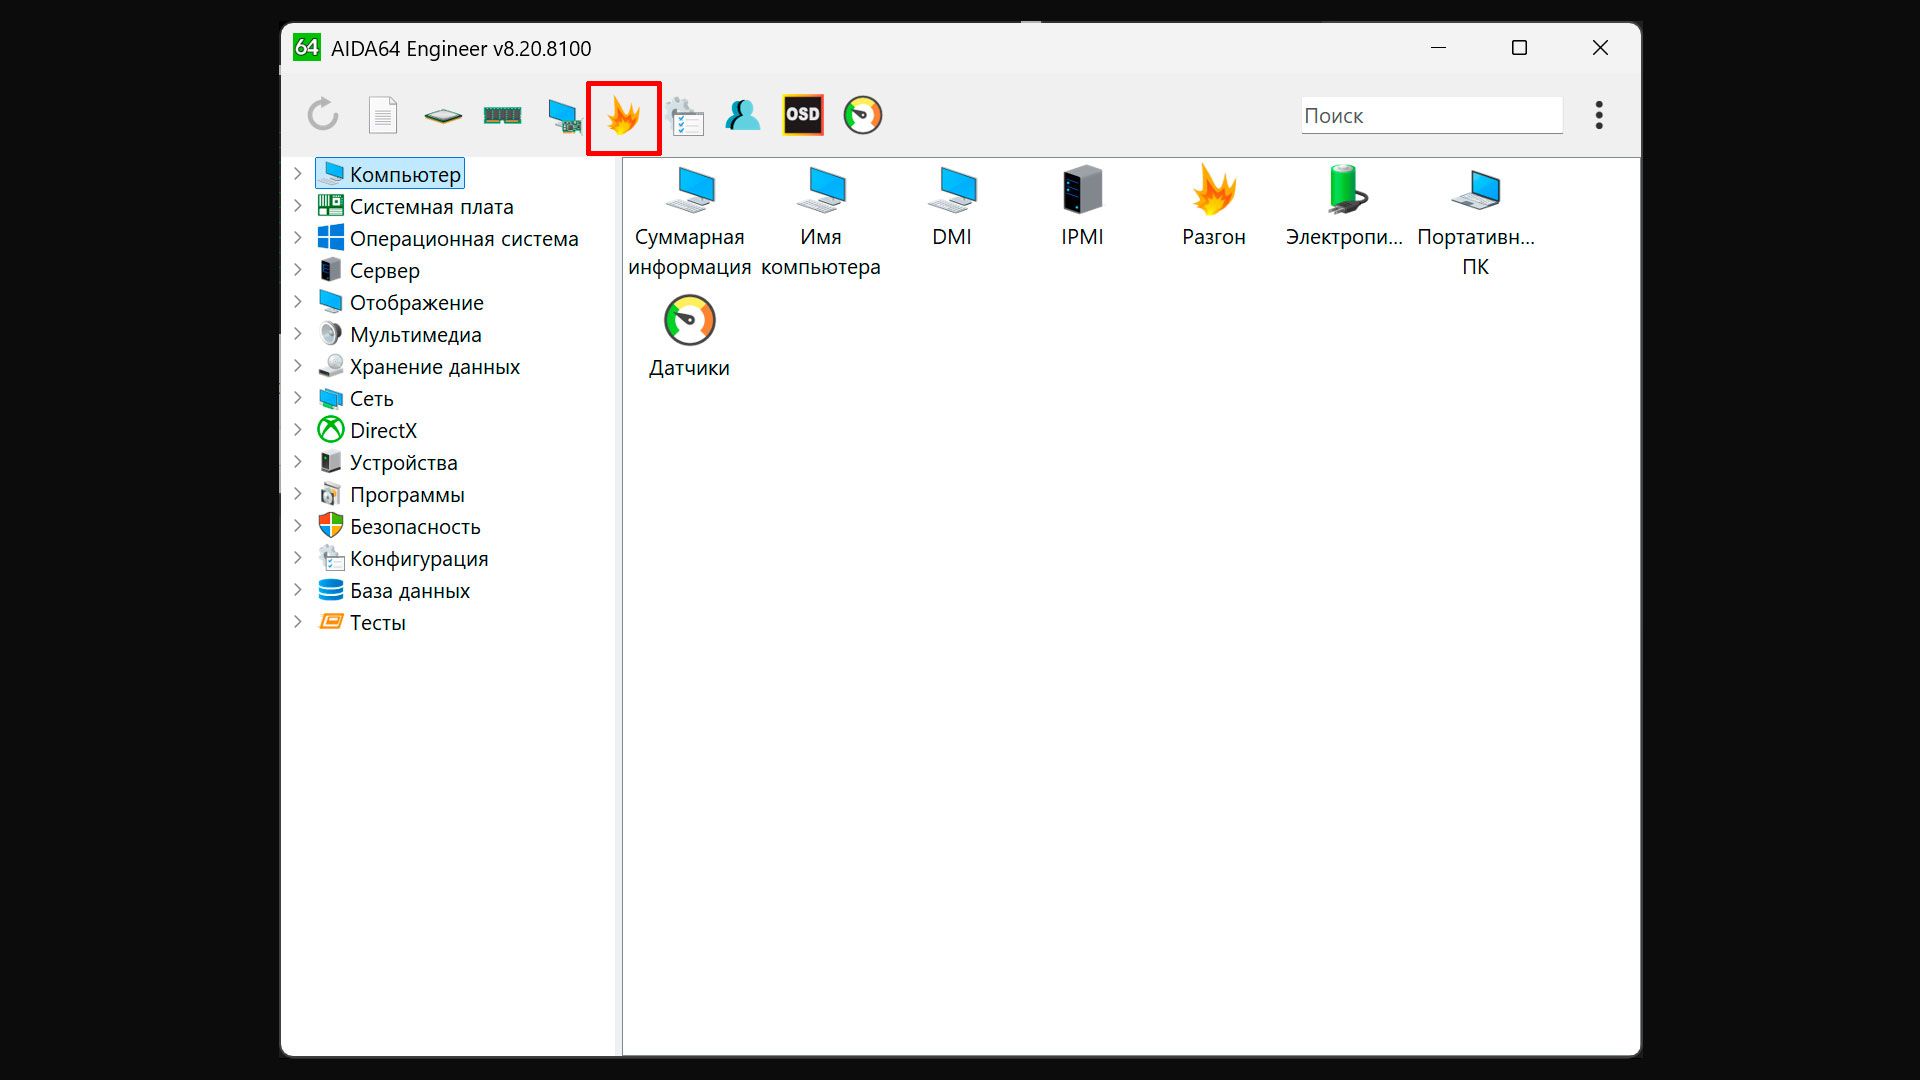1920x1080 pixels.
Task: Select База данных in the tree
Action: (x=394, y=591)
